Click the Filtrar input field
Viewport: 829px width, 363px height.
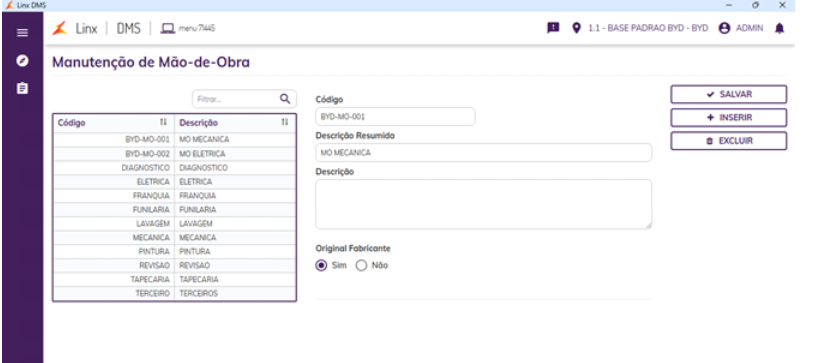click(235, 99)
